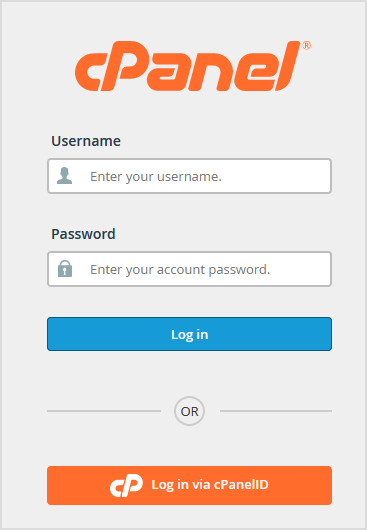Click the orange cPanel logo
Viewport: 367px width, 530px height.
pos(193,66)
